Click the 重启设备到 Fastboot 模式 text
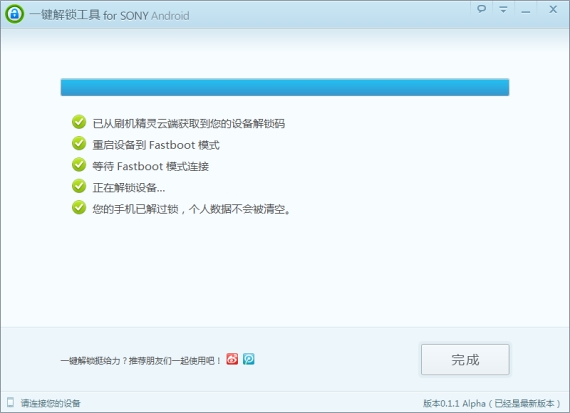 (x=156, y=145)
